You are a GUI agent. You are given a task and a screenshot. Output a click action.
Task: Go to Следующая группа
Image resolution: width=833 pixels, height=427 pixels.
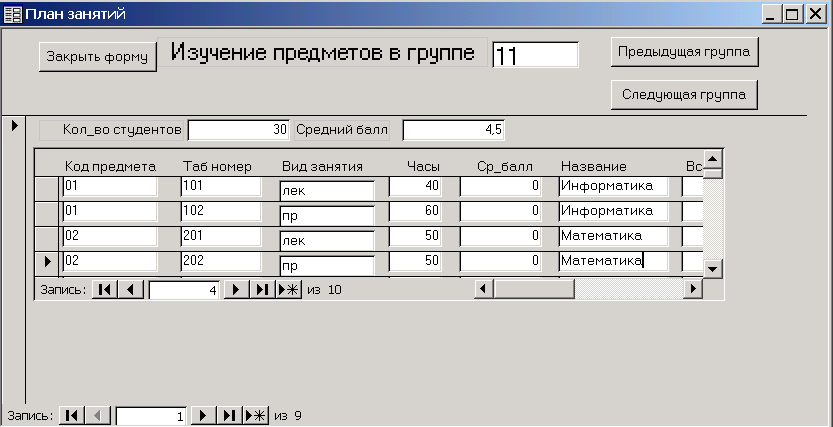[x=684, y=95]
